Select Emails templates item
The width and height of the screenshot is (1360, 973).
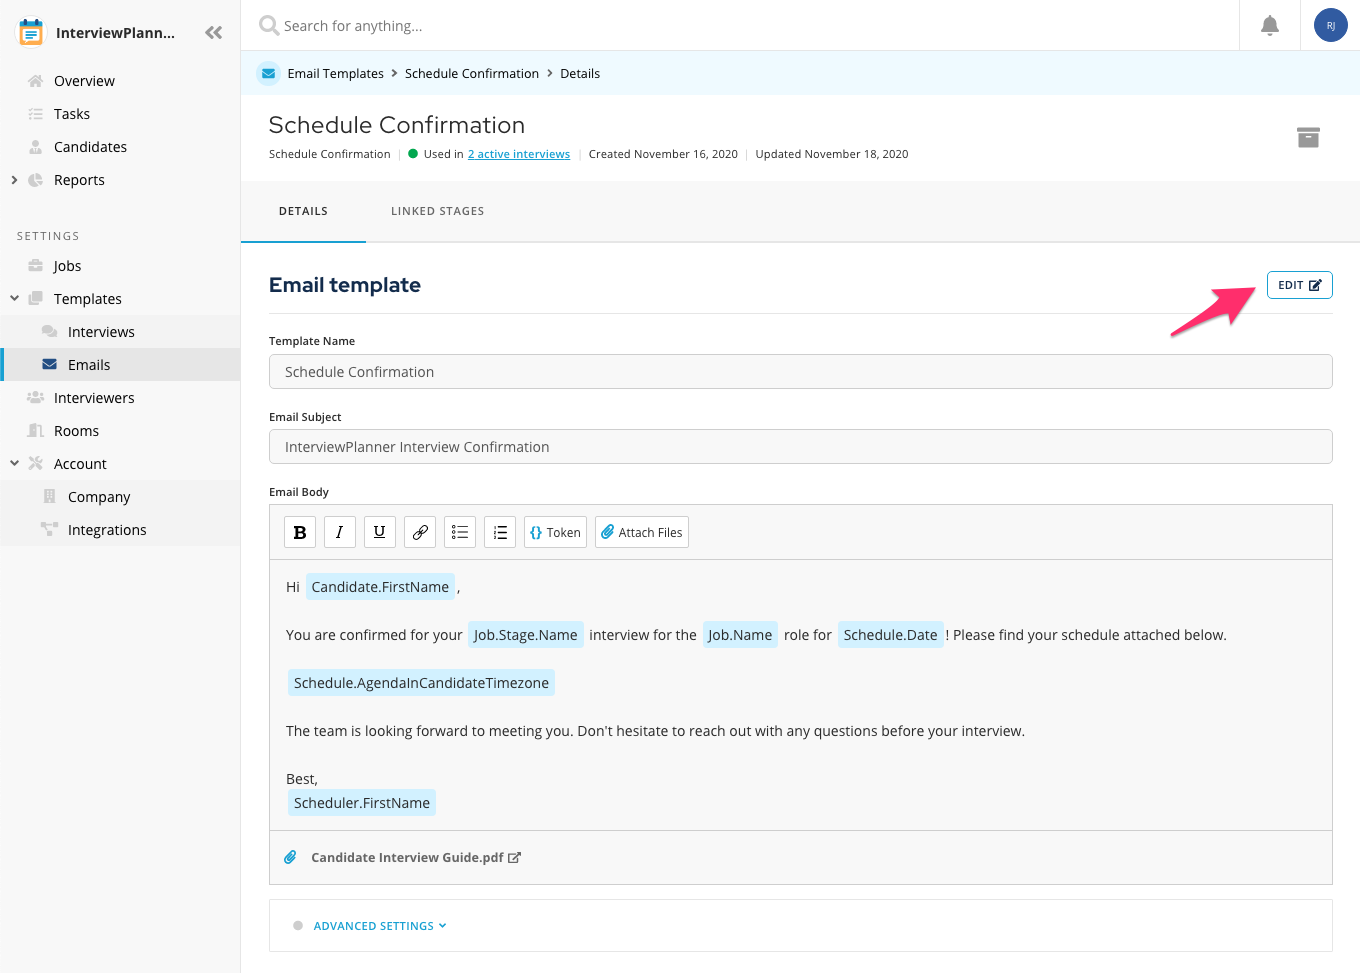[120, 365]
